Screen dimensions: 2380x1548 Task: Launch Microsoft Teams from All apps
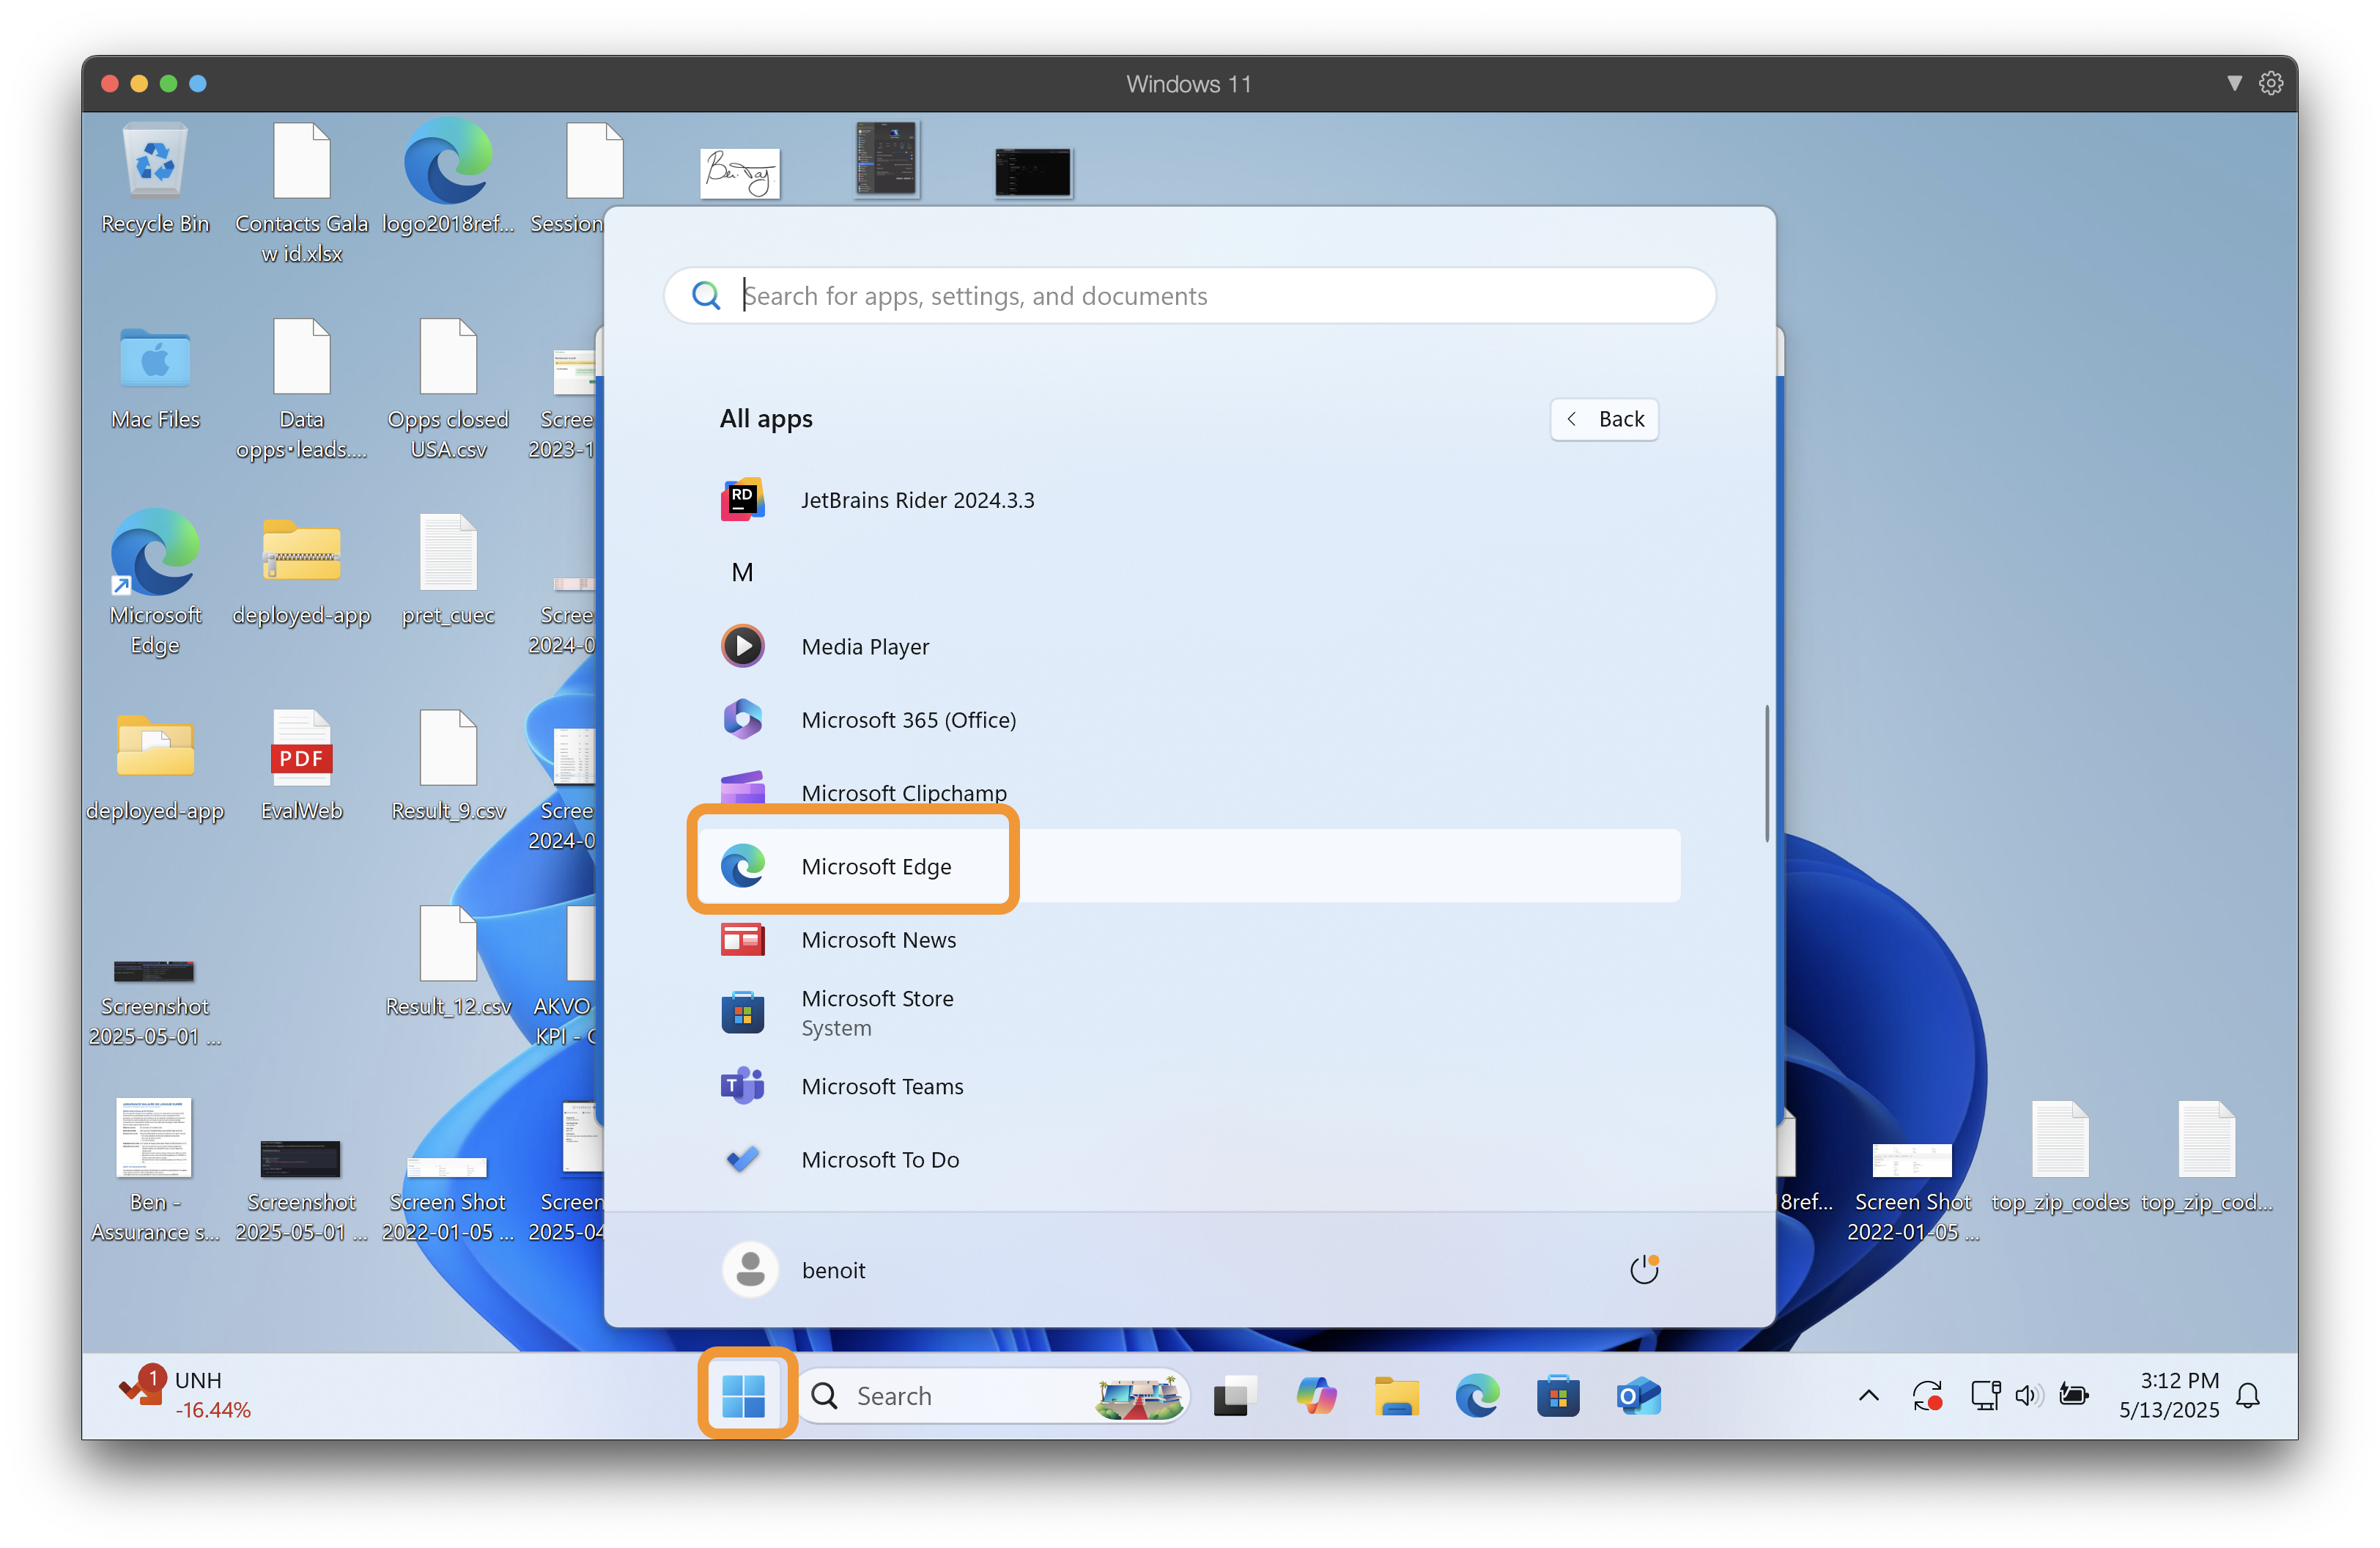[1189, 1086]
